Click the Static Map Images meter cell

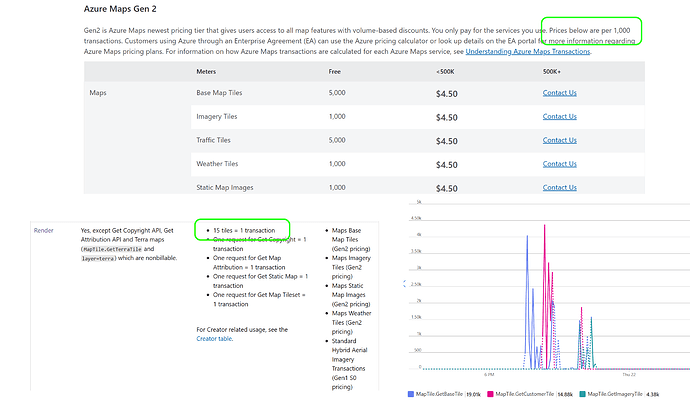click(225, 188)
